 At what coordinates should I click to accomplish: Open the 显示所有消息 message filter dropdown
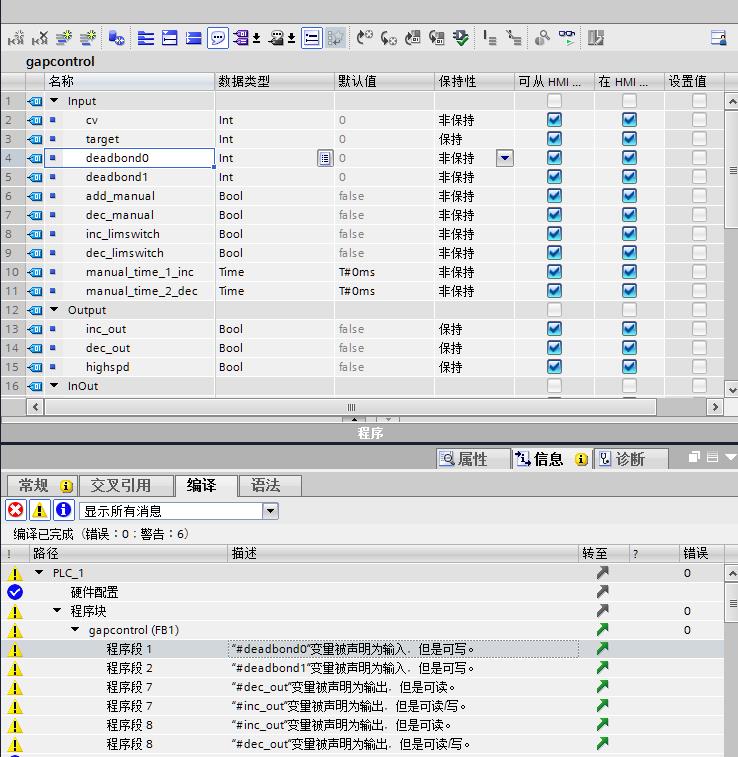(x=270, y=511)
